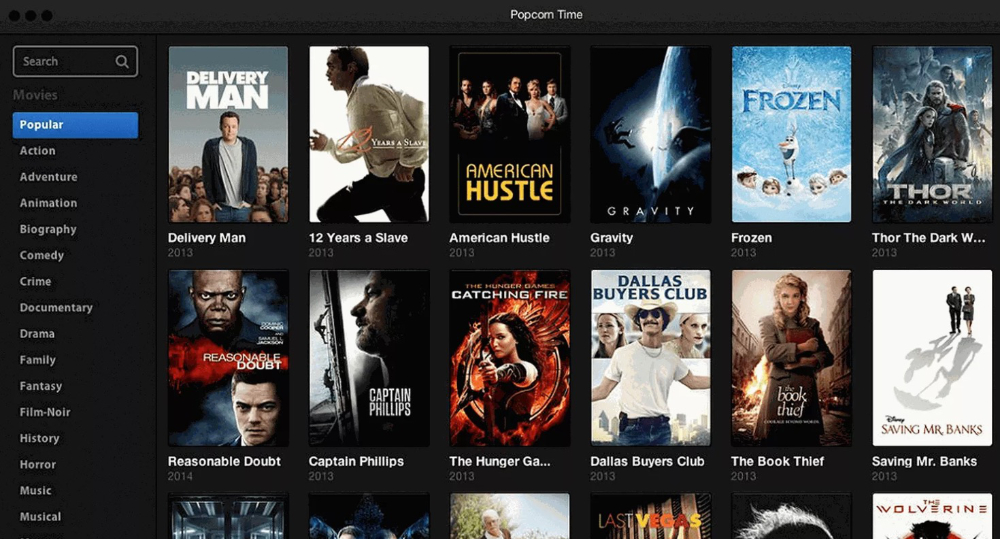Open the History genre
The width and height of the screenshot is (1000, 539).
pyautogui.click(x=40, y=439)
